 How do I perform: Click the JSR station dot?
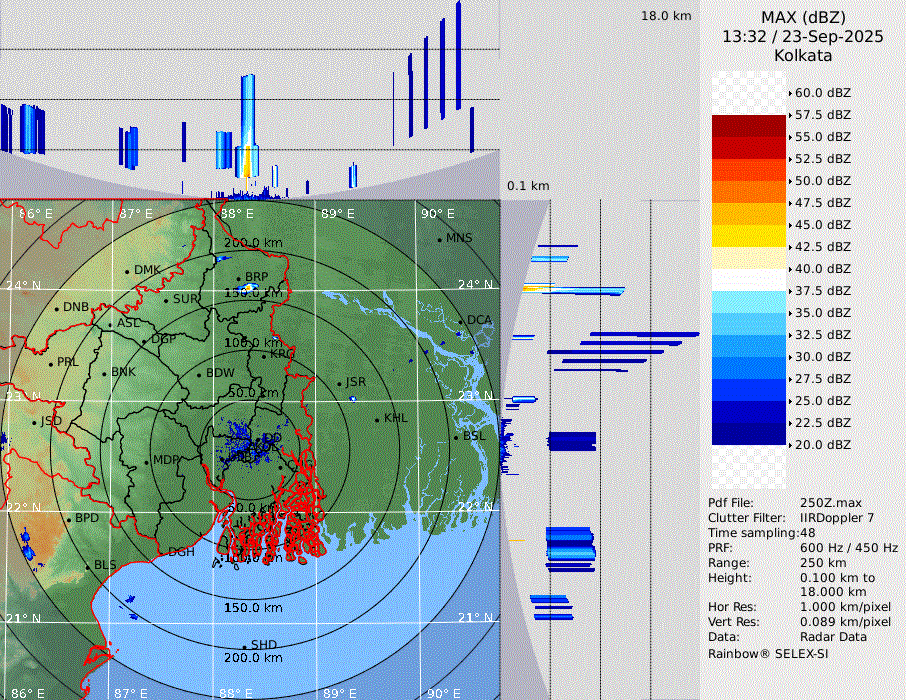click(x=338, y=383)
